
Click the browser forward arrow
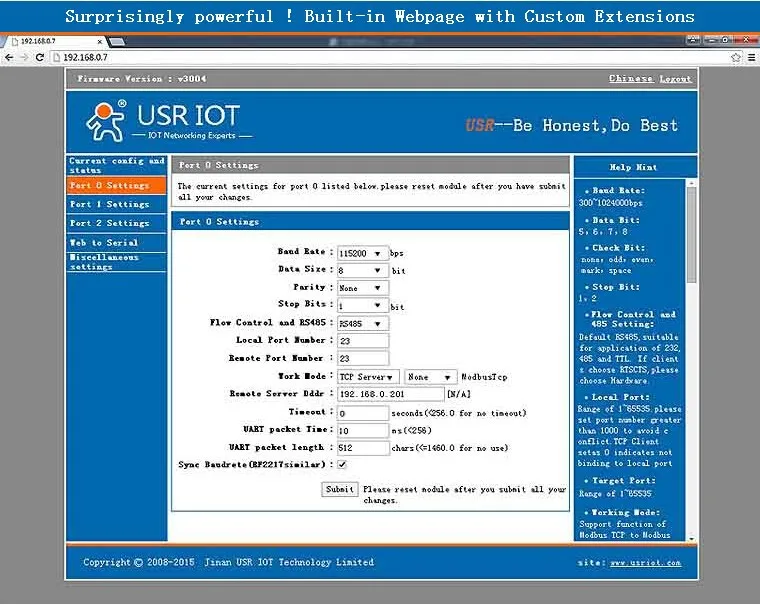tap(24, 57)
